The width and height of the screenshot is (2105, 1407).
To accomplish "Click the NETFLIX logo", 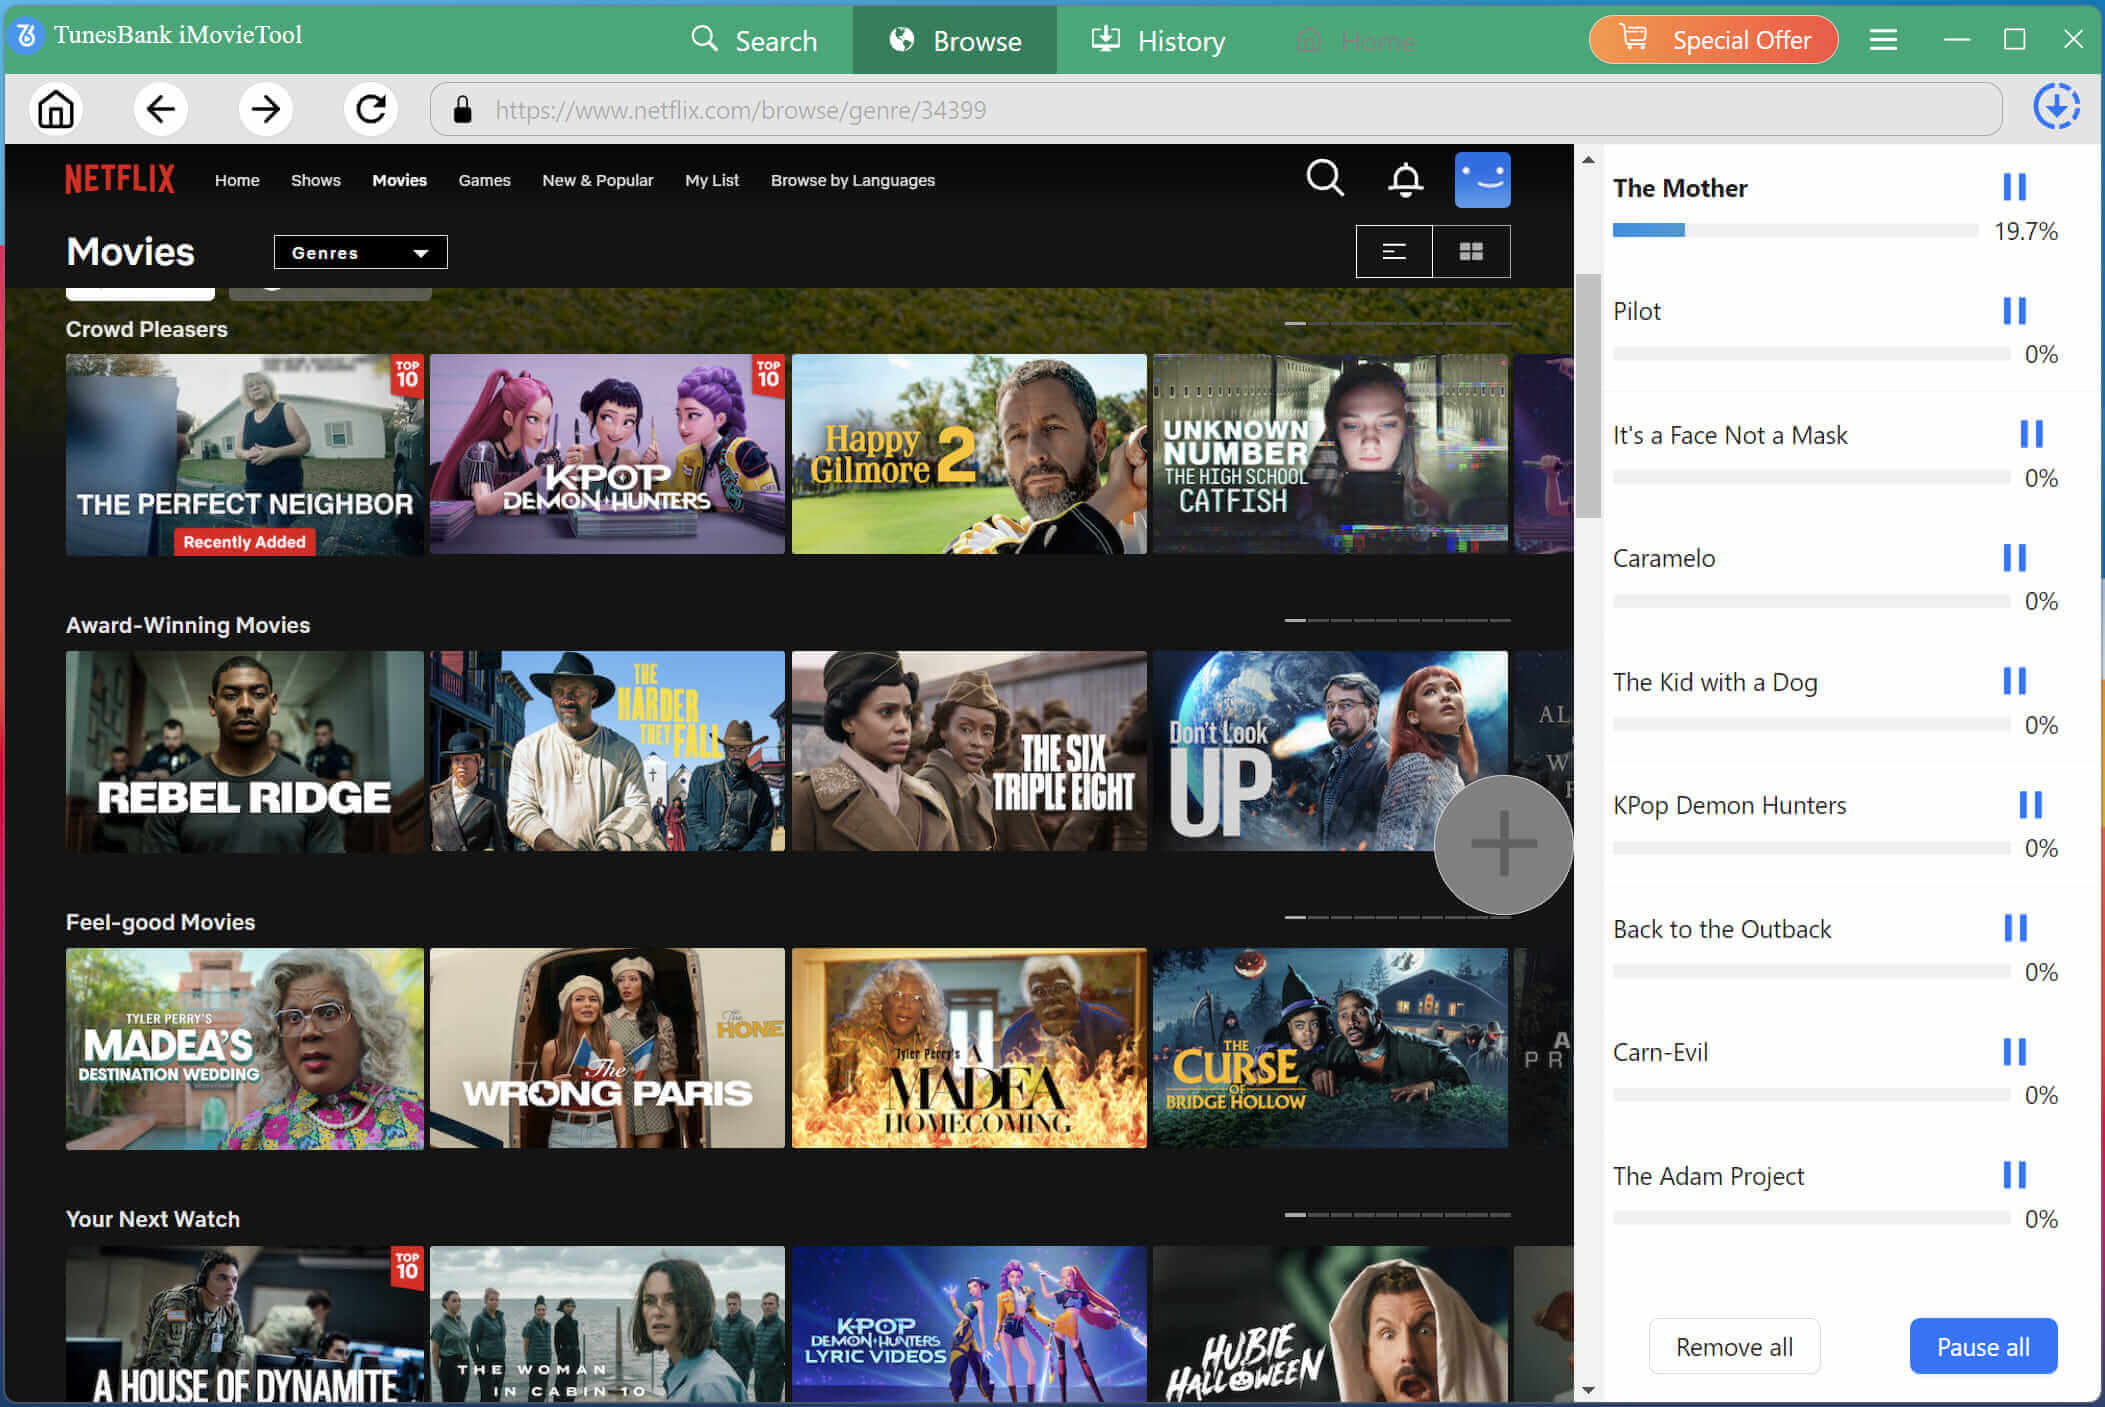I will pyautogui.click(x=120, y=179).
